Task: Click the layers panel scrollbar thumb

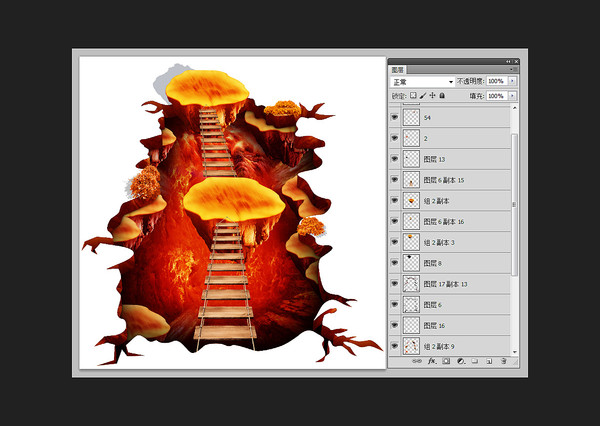Action: click(x=515, y=204)
